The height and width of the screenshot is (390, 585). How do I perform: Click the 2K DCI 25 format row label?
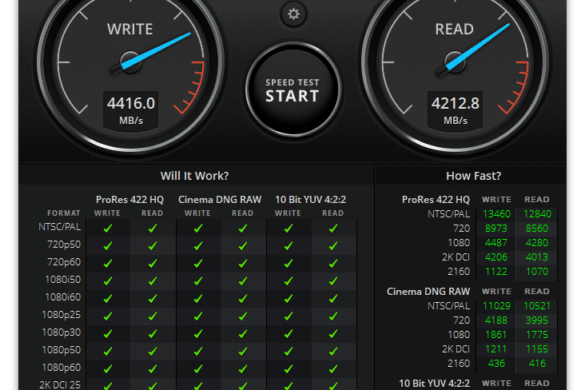tap(60, 384)
